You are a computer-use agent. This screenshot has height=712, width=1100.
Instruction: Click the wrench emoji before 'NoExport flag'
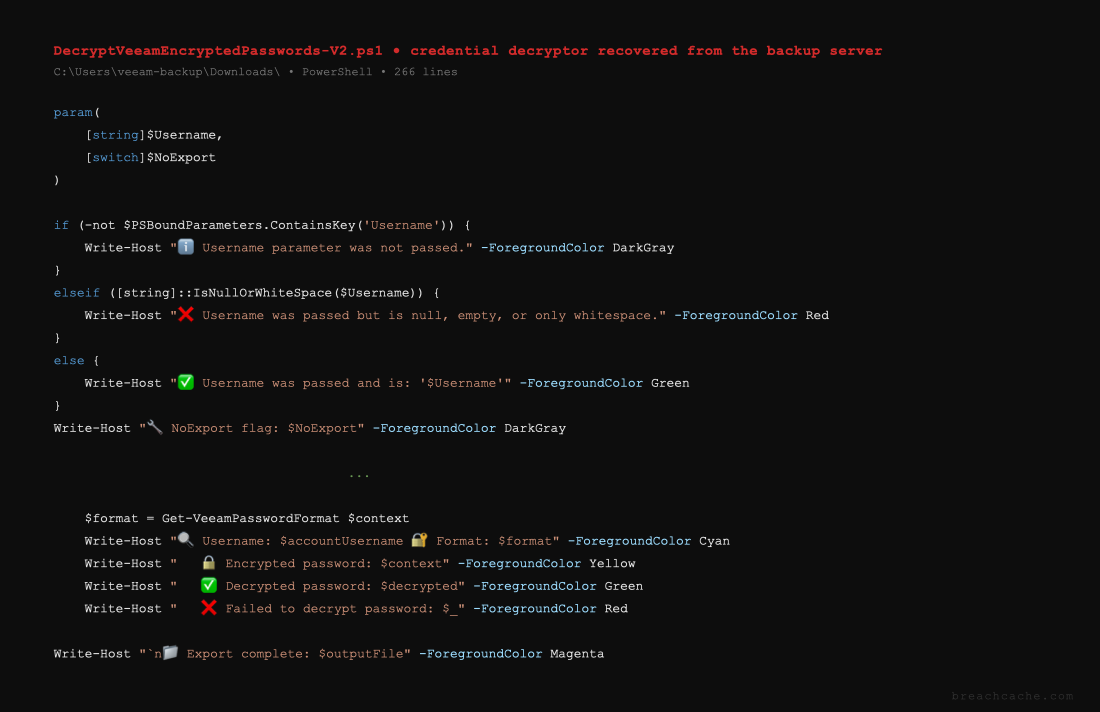pyautogui.click(x=154, y=427)
